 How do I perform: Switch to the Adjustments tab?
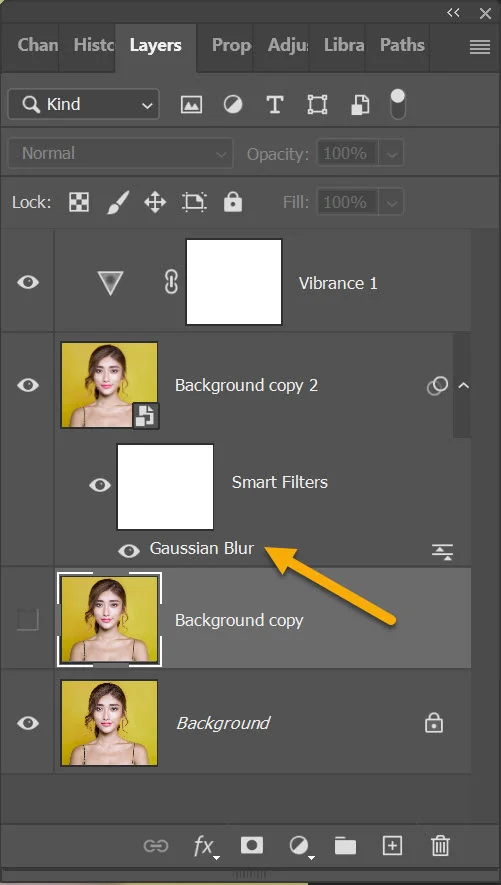(x=288, y=45)
